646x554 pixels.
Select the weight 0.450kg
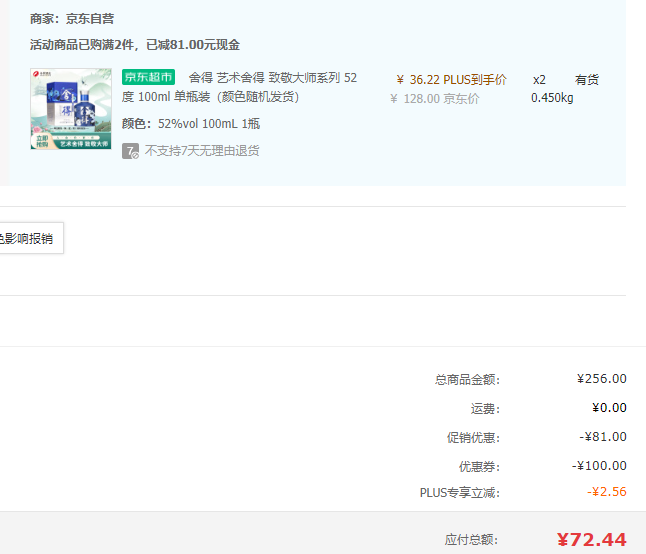click(x=552, y=98)
